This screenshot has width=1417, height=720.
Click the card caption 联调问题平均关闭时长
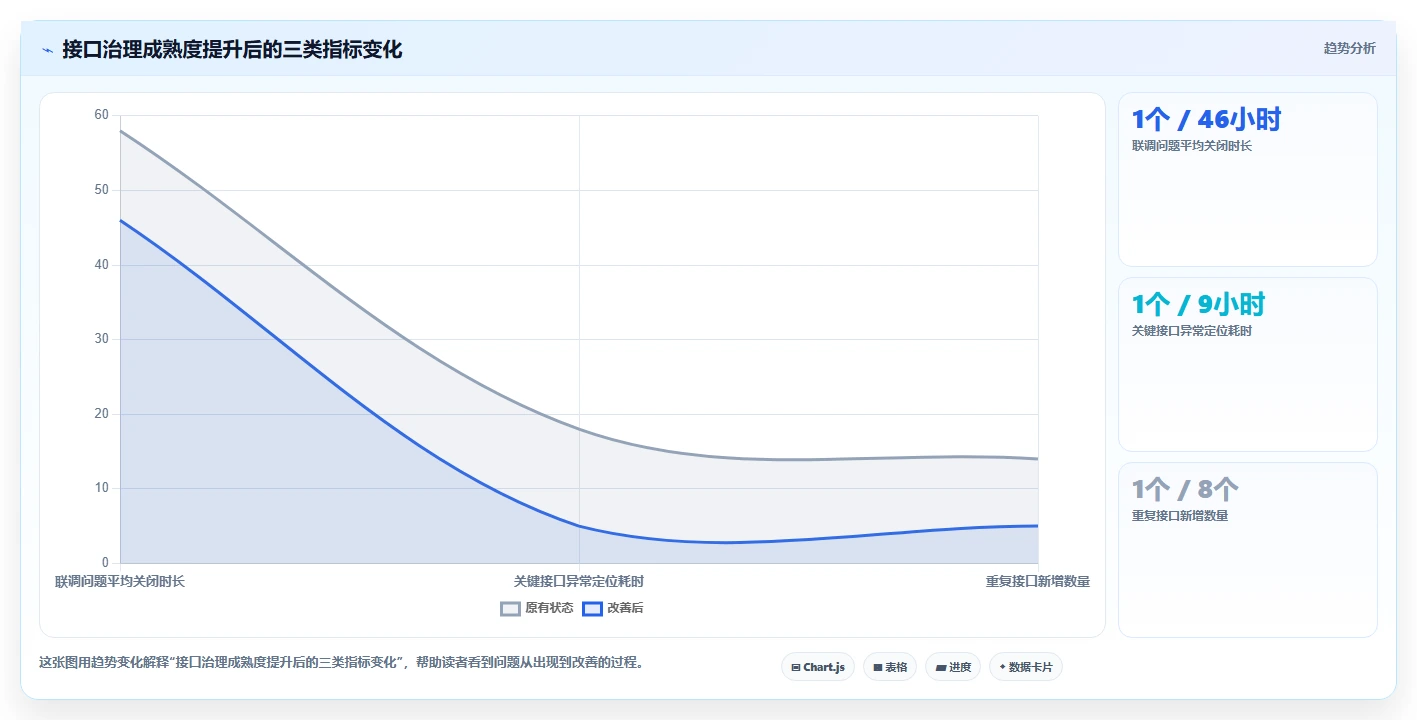(1192, 146)
